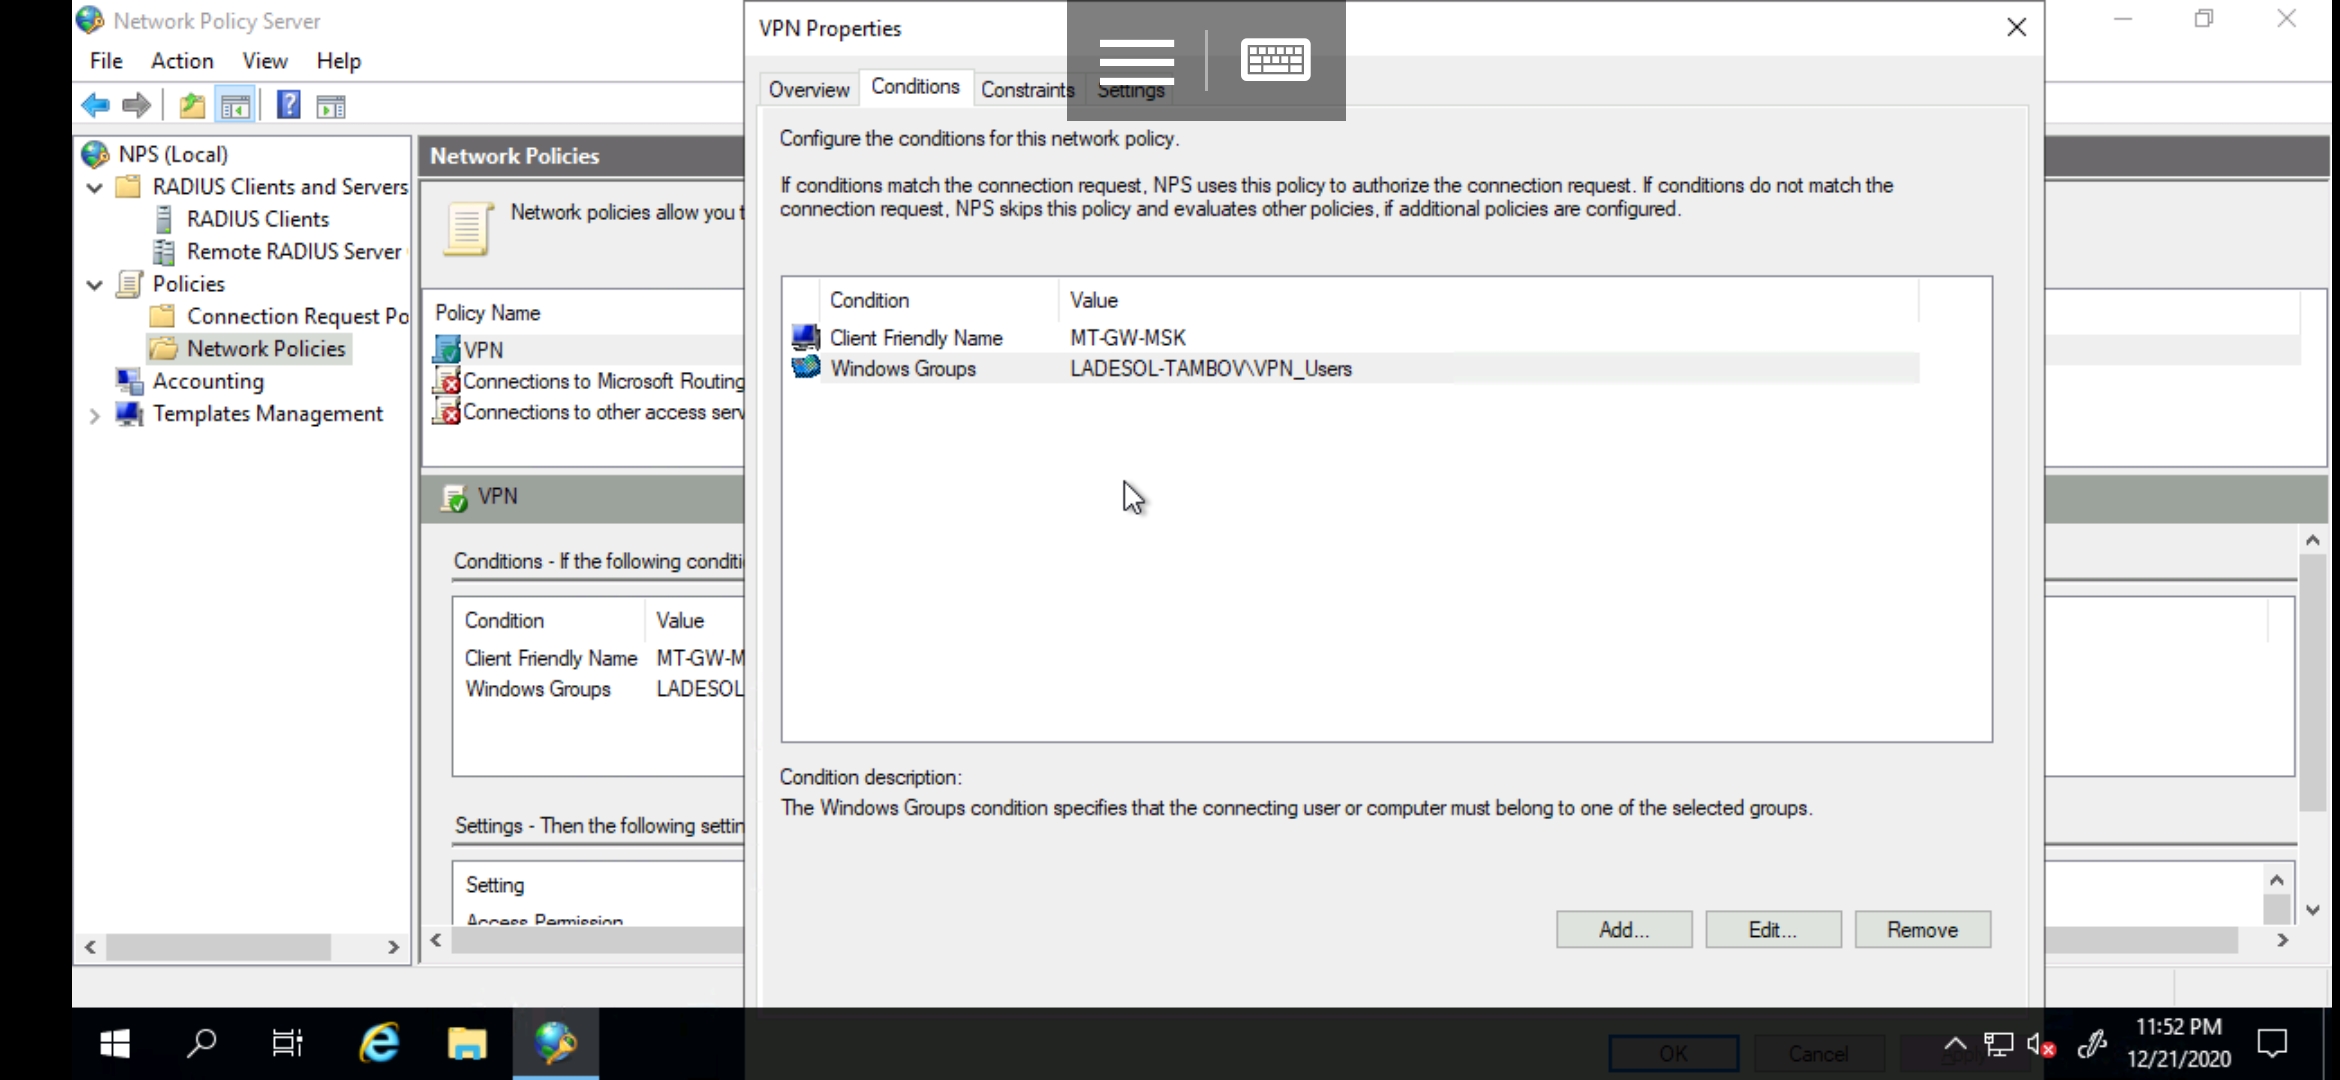2340x1080 pixels.
Task: Click Client Friendly Name condition icon
Action: coord(806,338)
